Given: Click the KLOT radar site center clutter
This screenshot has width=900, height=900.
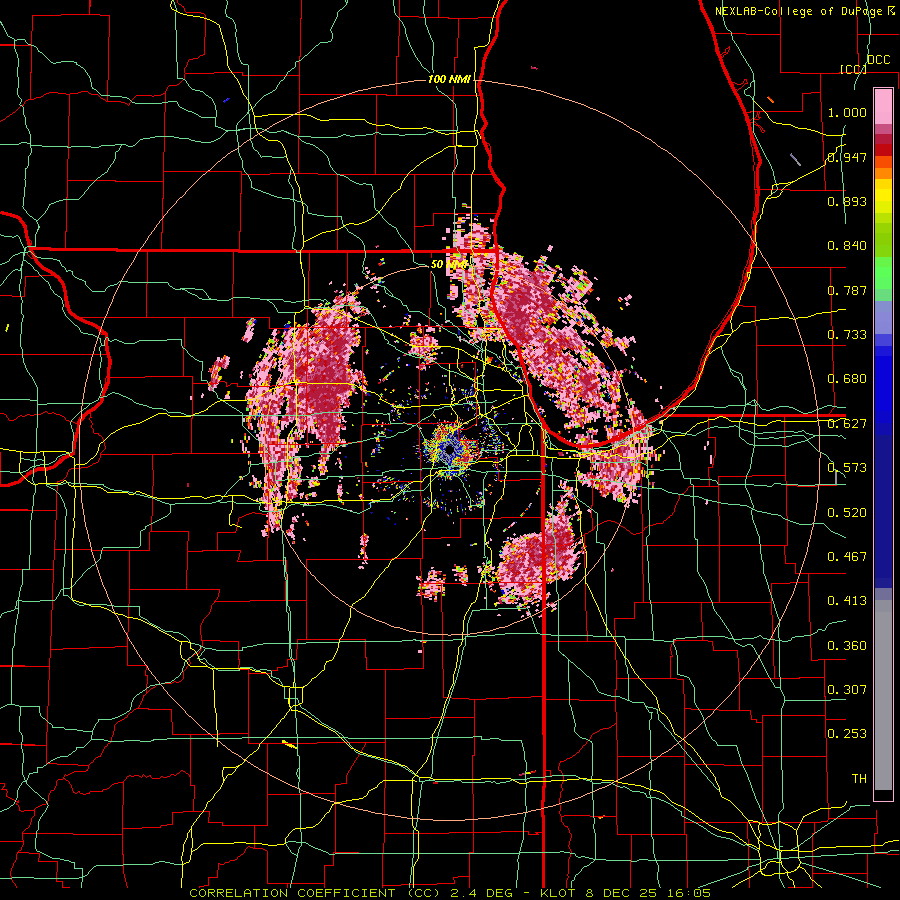Looking at the screenshot, I should 448,450.
